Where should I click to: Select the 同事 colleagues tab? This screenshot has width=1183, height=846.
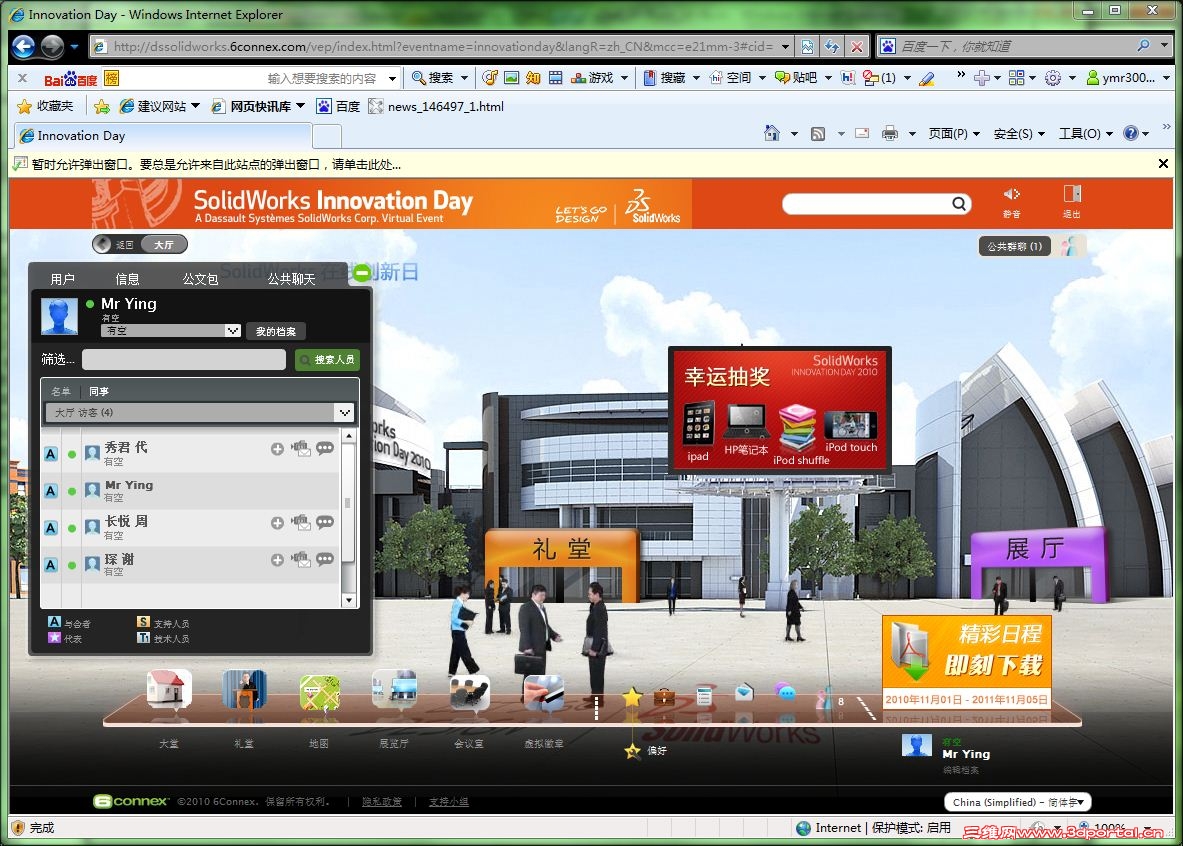coord(99,391)
